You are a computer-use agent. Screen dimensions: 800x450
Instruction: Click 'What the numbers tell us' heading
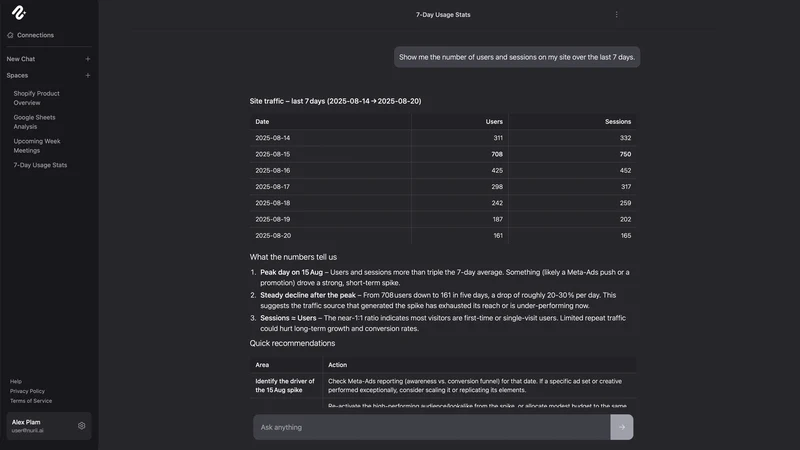pos(293,257)
